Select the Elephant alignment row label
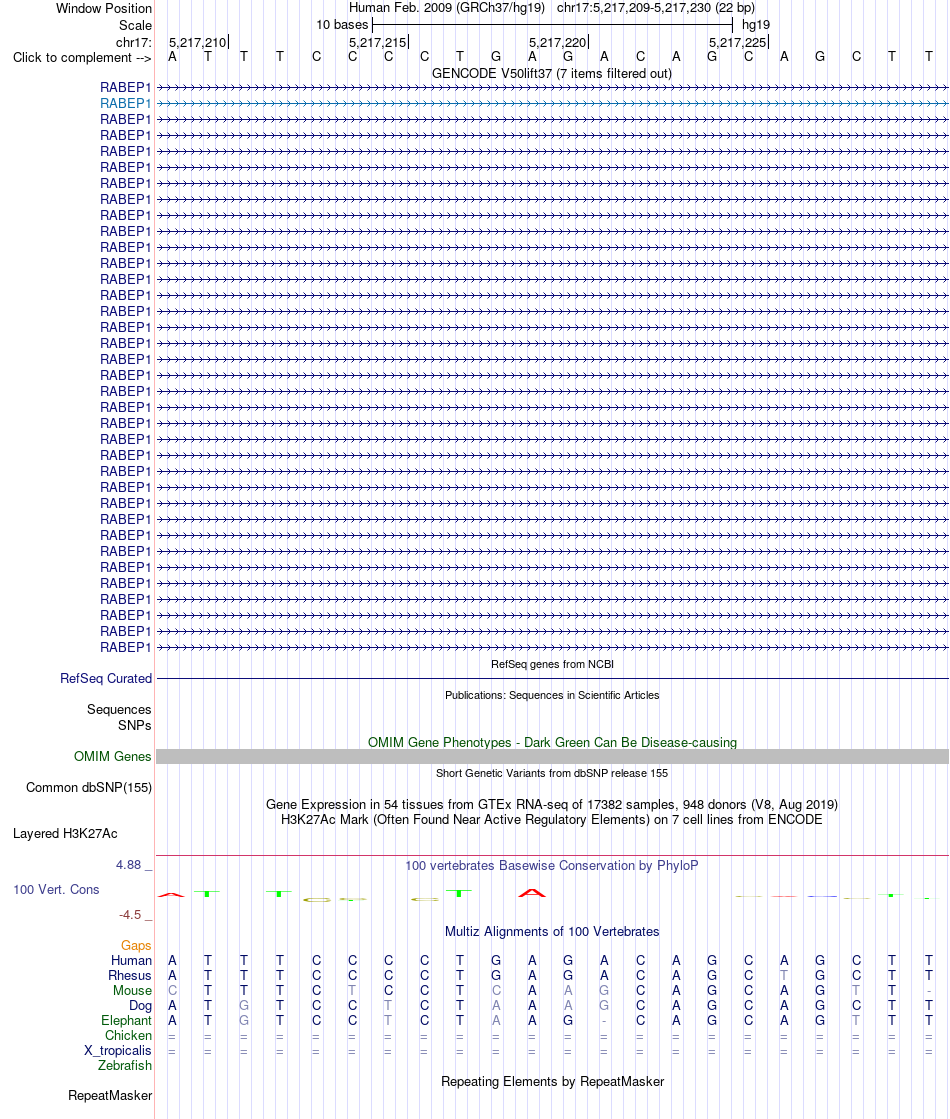Image resolution: width=950 pixels, height=1119 pixels. 126,1021
